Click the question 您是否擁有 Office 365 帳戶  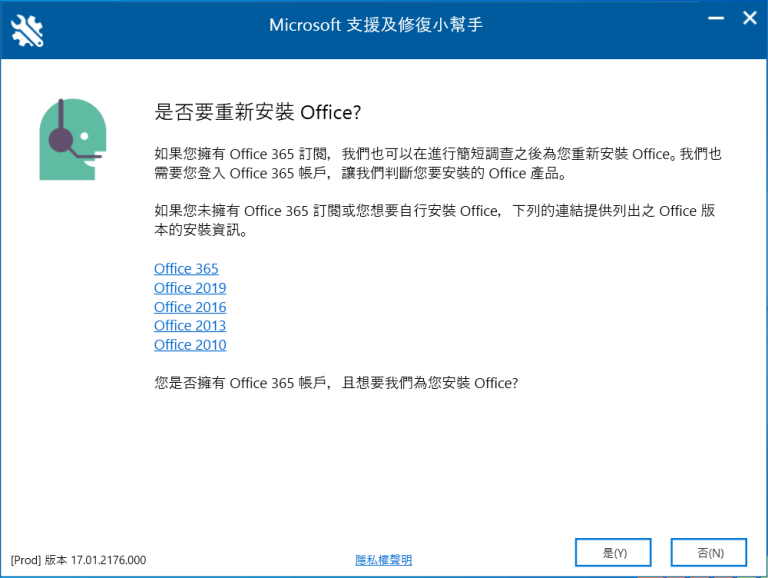[336, 383]
